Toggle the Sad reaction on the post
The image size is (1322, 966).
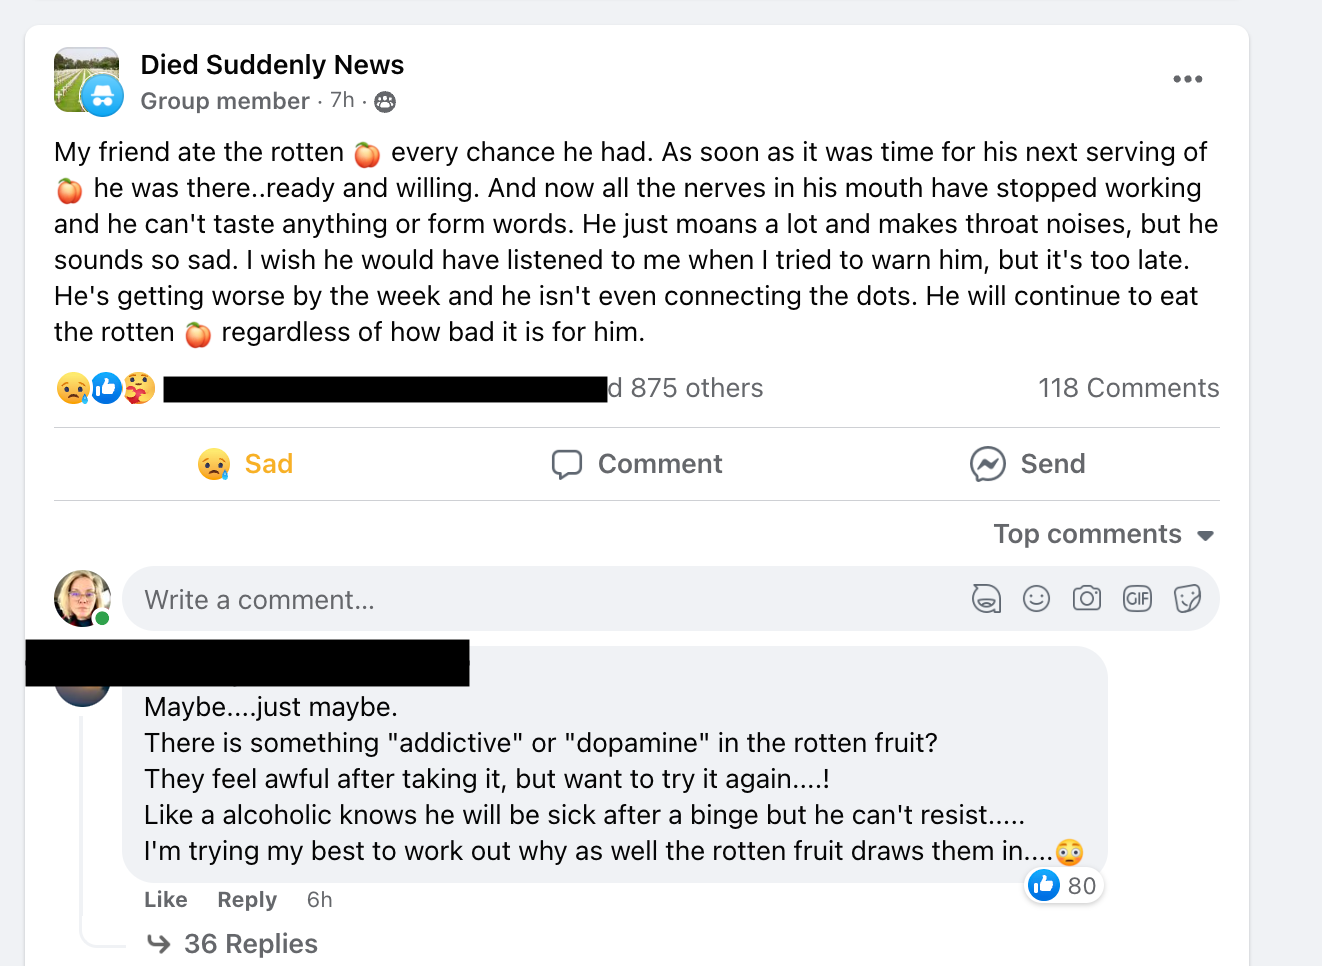(x=246, y=464)
